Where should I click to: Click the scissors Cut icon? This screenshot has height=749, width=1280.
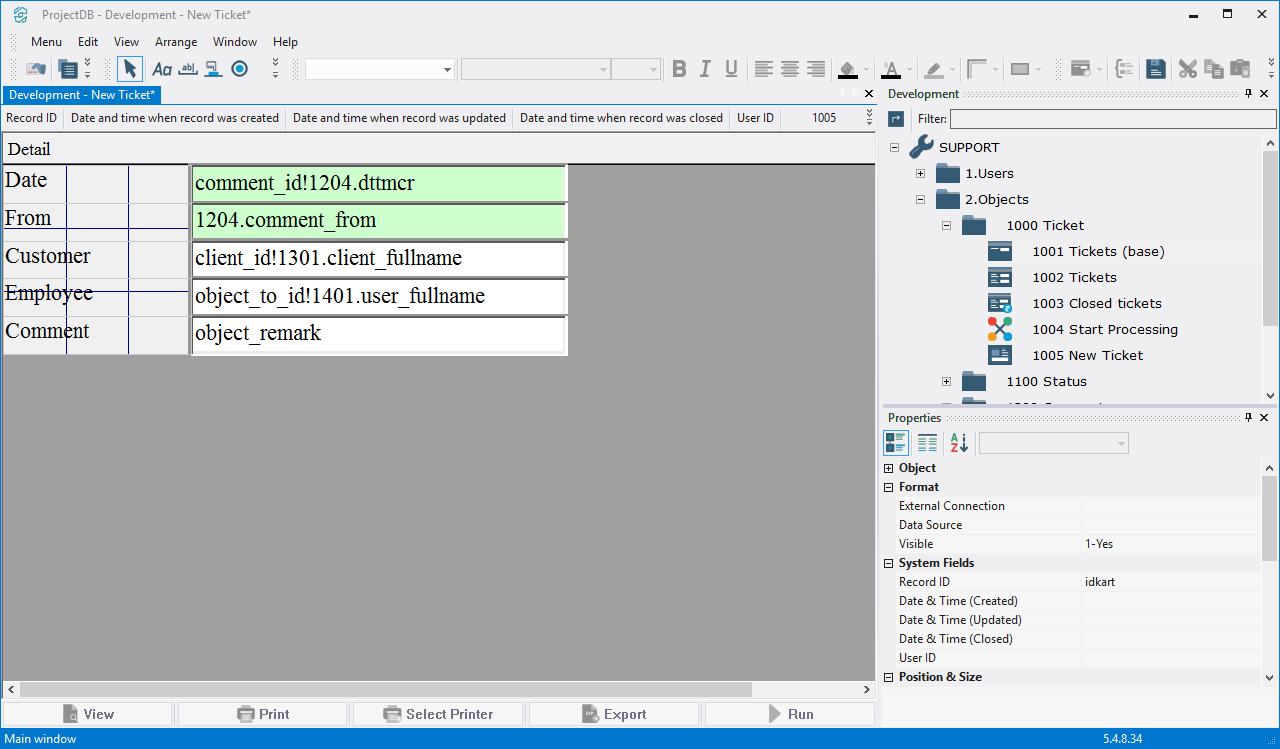(1187, 69)
